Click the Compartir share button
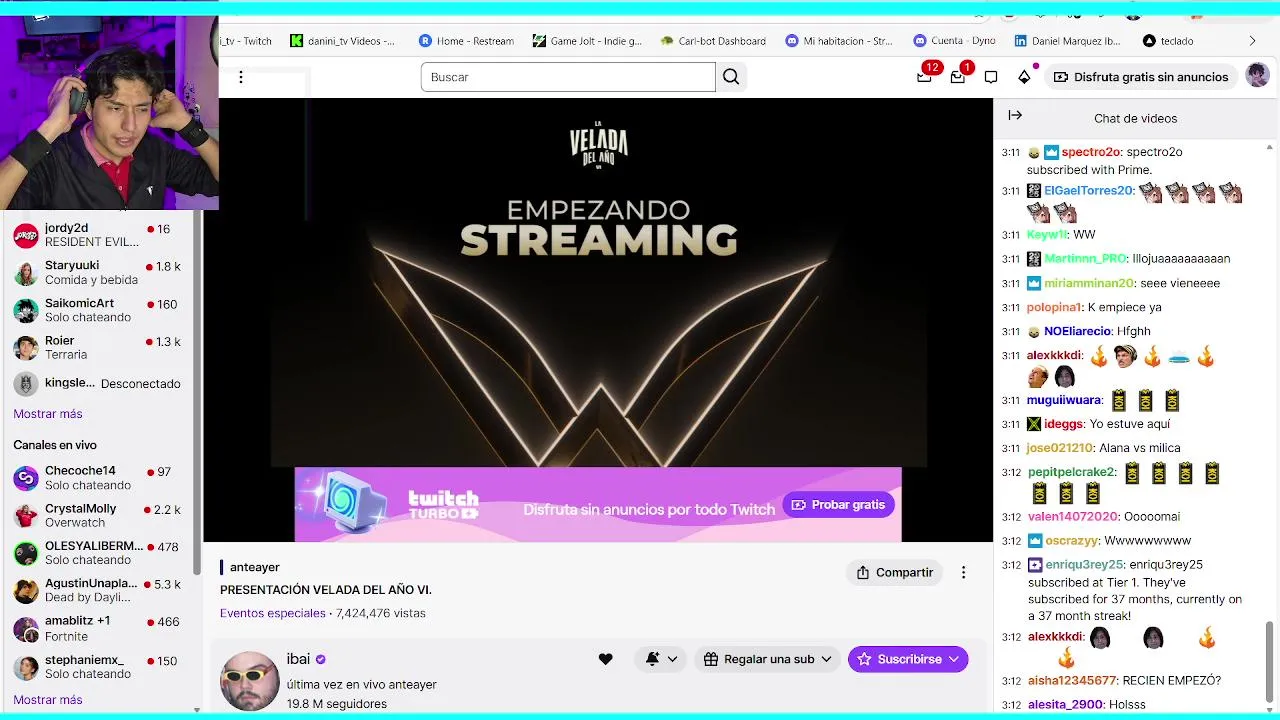The image size is (1280, 720). [894, 572]
